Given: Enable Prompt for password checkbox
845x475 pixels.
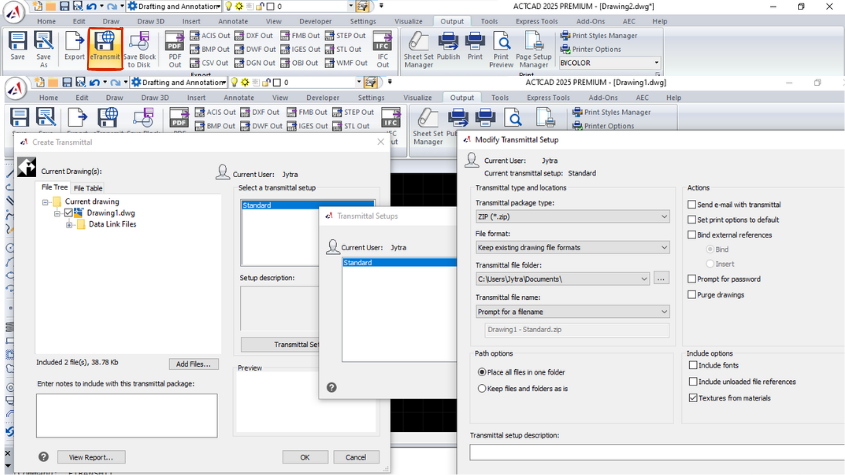Looking at the screenshot, I should point(691,279).
